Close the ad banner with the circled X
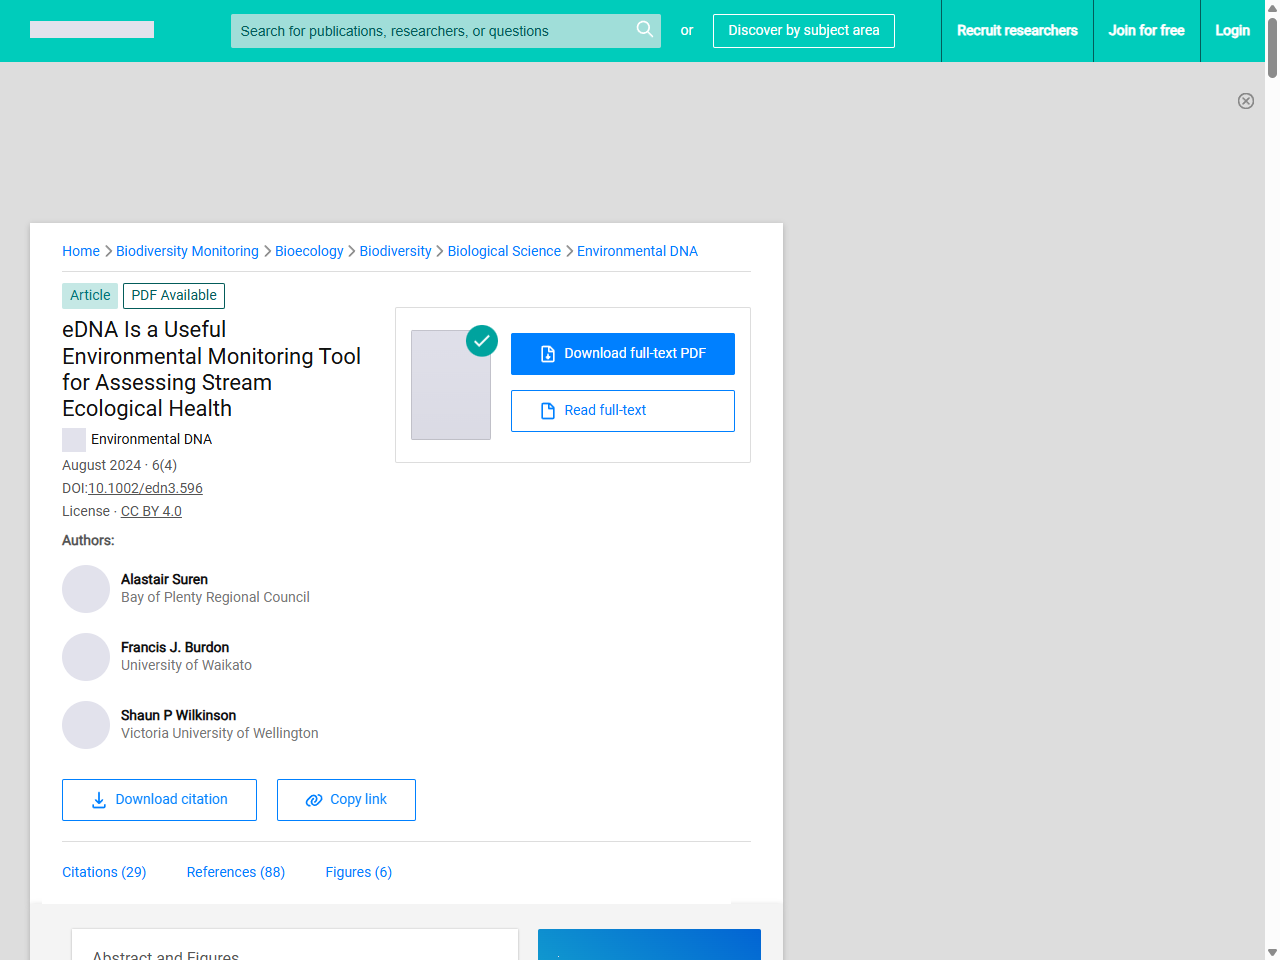Viewport: 1280px width, 960px height. (x=1246, y=101)
